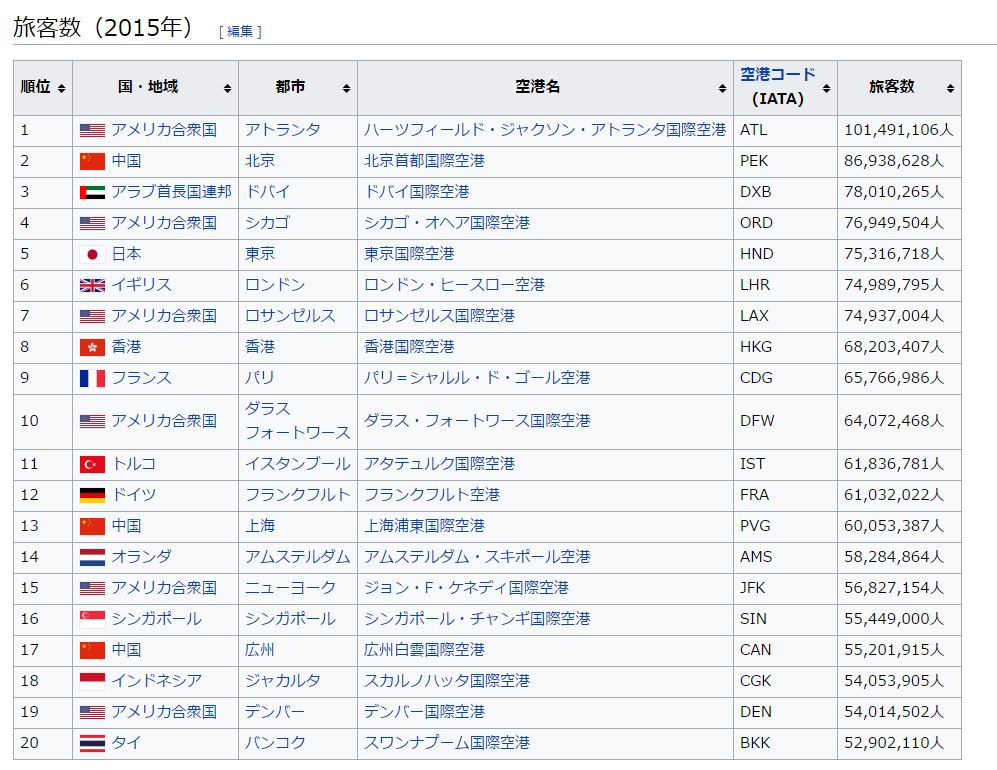This screenshot has width=997, height=770.
Task: Open the ドバイ city link
Action: (268, 191)
